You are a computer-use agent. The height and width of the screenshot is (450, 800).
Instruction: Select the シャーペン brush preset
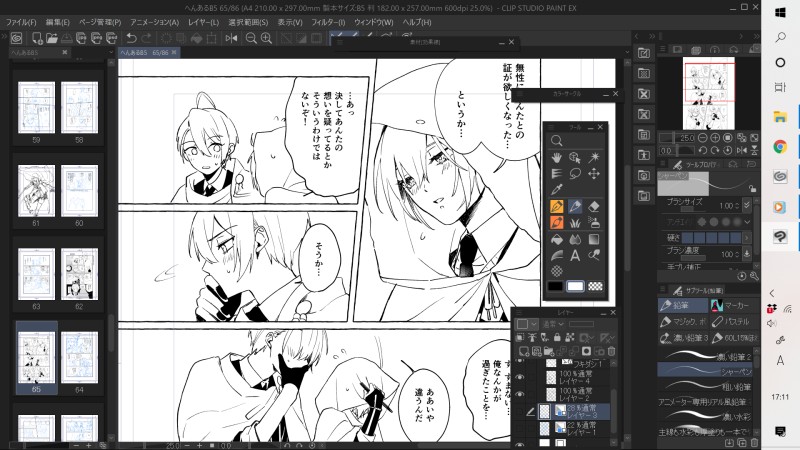point(705,371)
